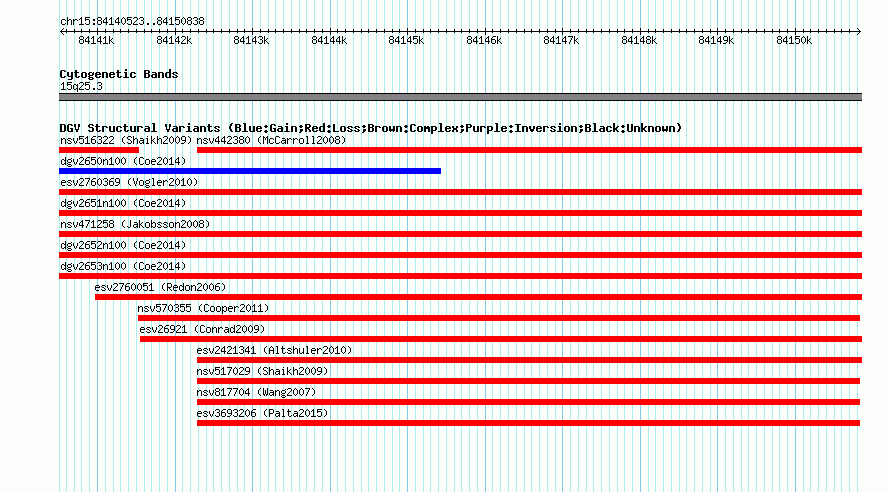
Task: Select the 84146k ruler tick label
Action: click(484, 40)
